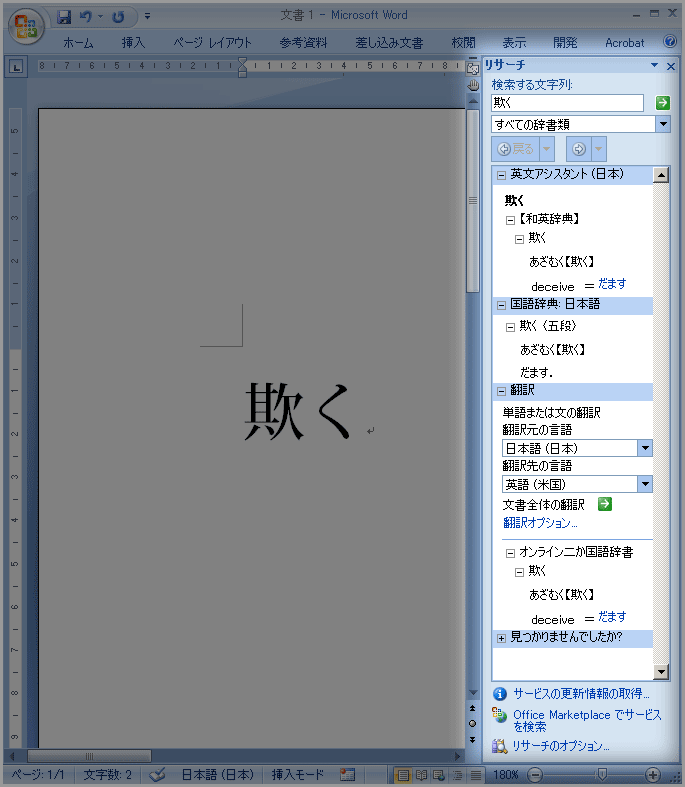This screenshot has height=787, width=685.
Task: Toggle the ruler display icon above scrollbar
Action: [473, 68]
